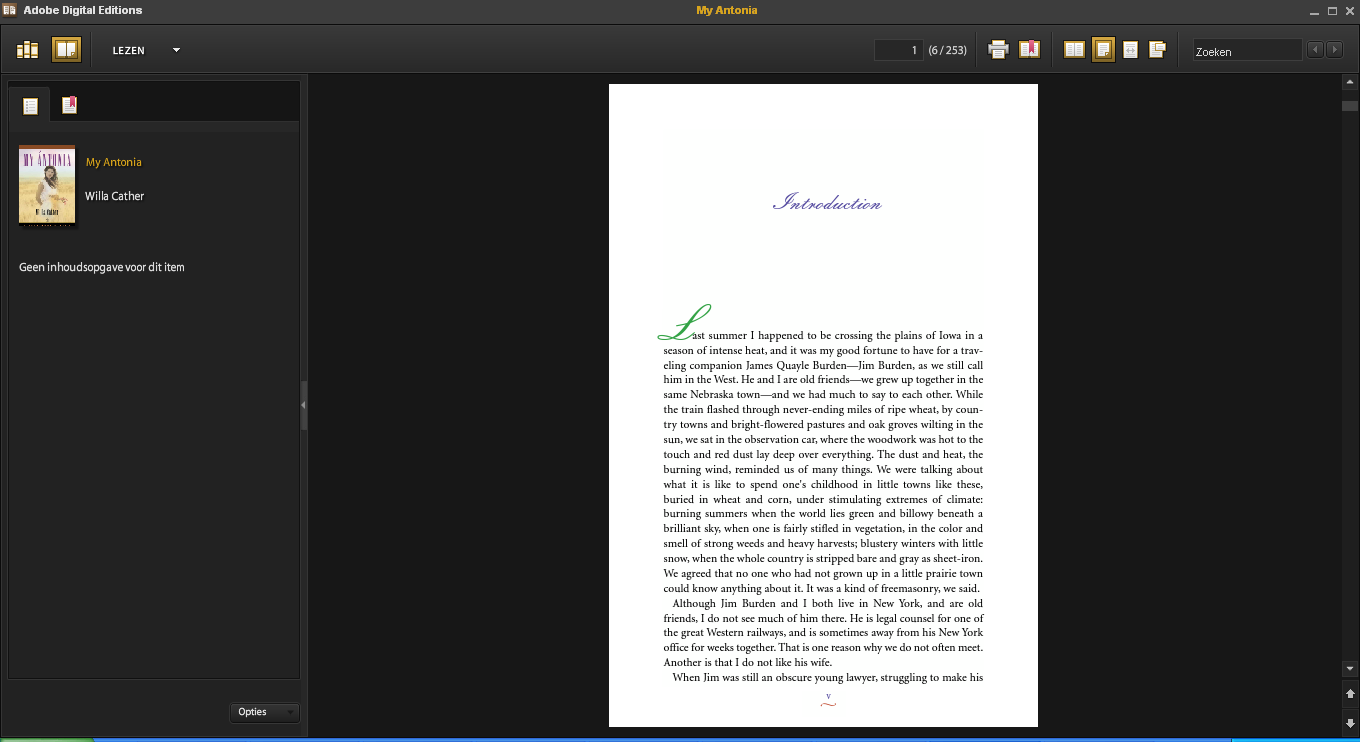The width and height of the screenshot is (1360, 742).
Task: Open the Table of Contents panel tab
Action: coord(30,105)
